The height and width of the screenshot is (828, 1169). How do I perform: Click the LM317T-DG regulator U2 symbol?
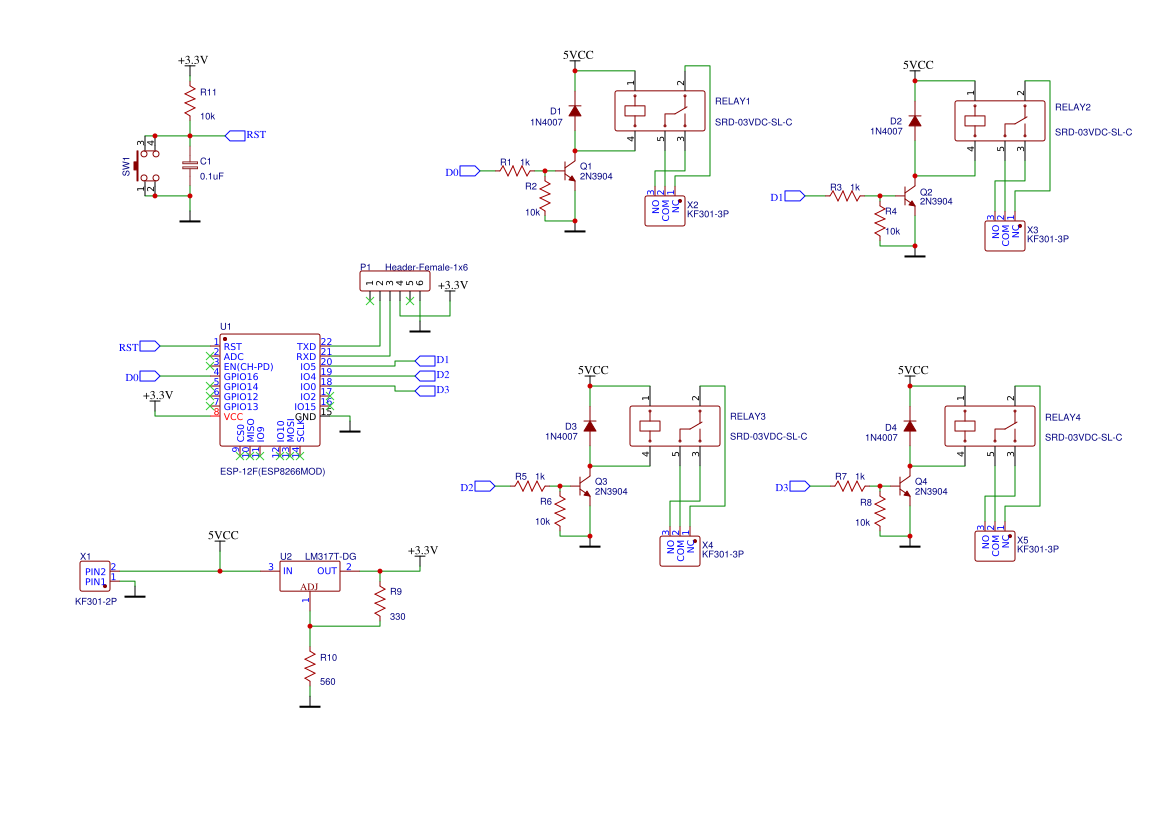click(x=309, y=576)
